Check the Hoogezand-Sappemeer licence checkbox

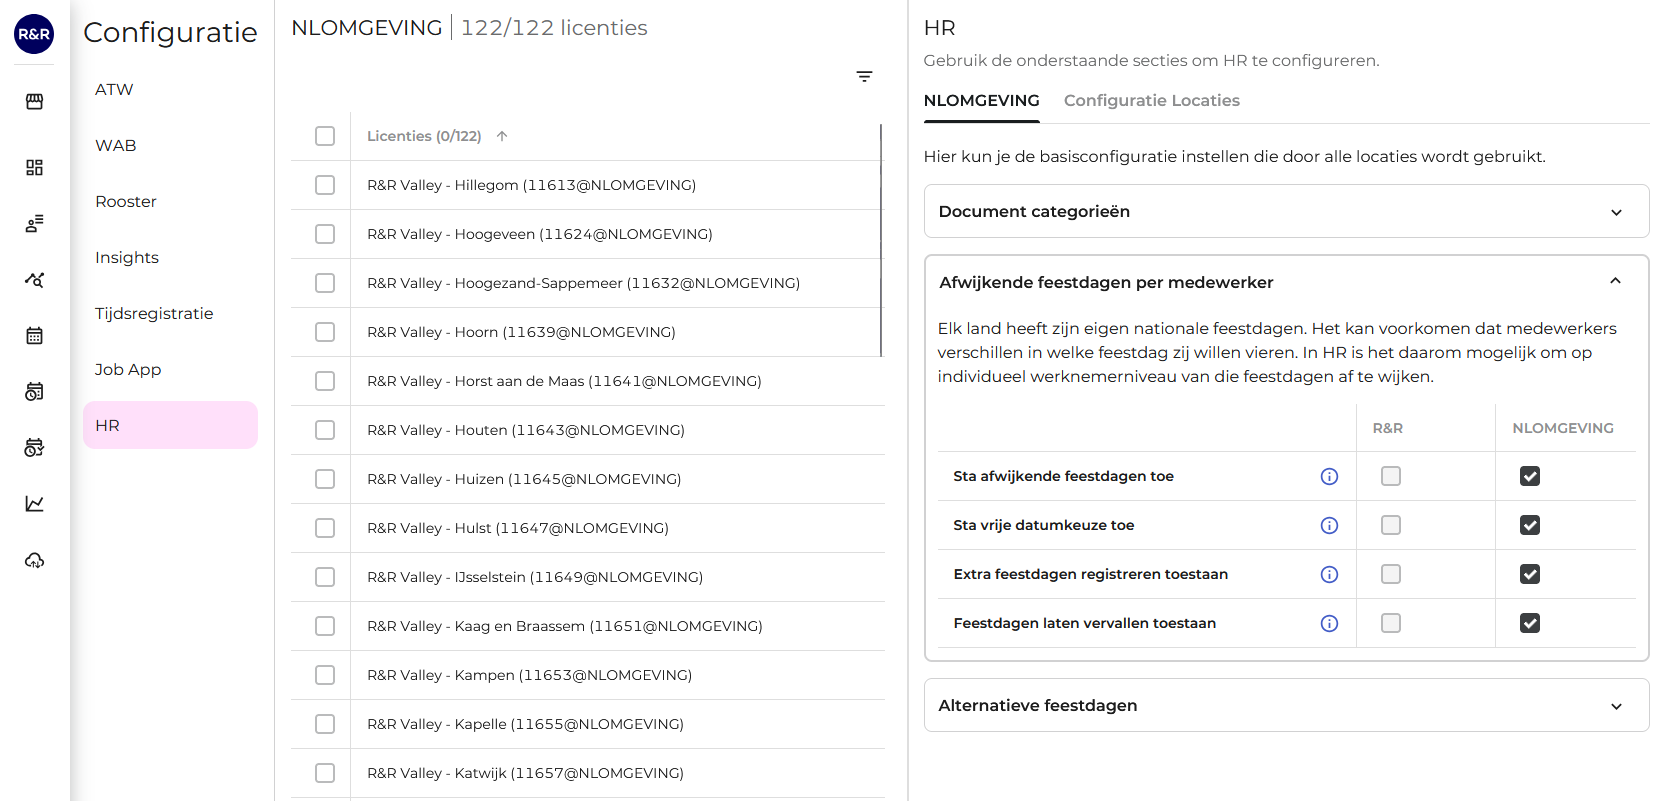click(325, 283)
